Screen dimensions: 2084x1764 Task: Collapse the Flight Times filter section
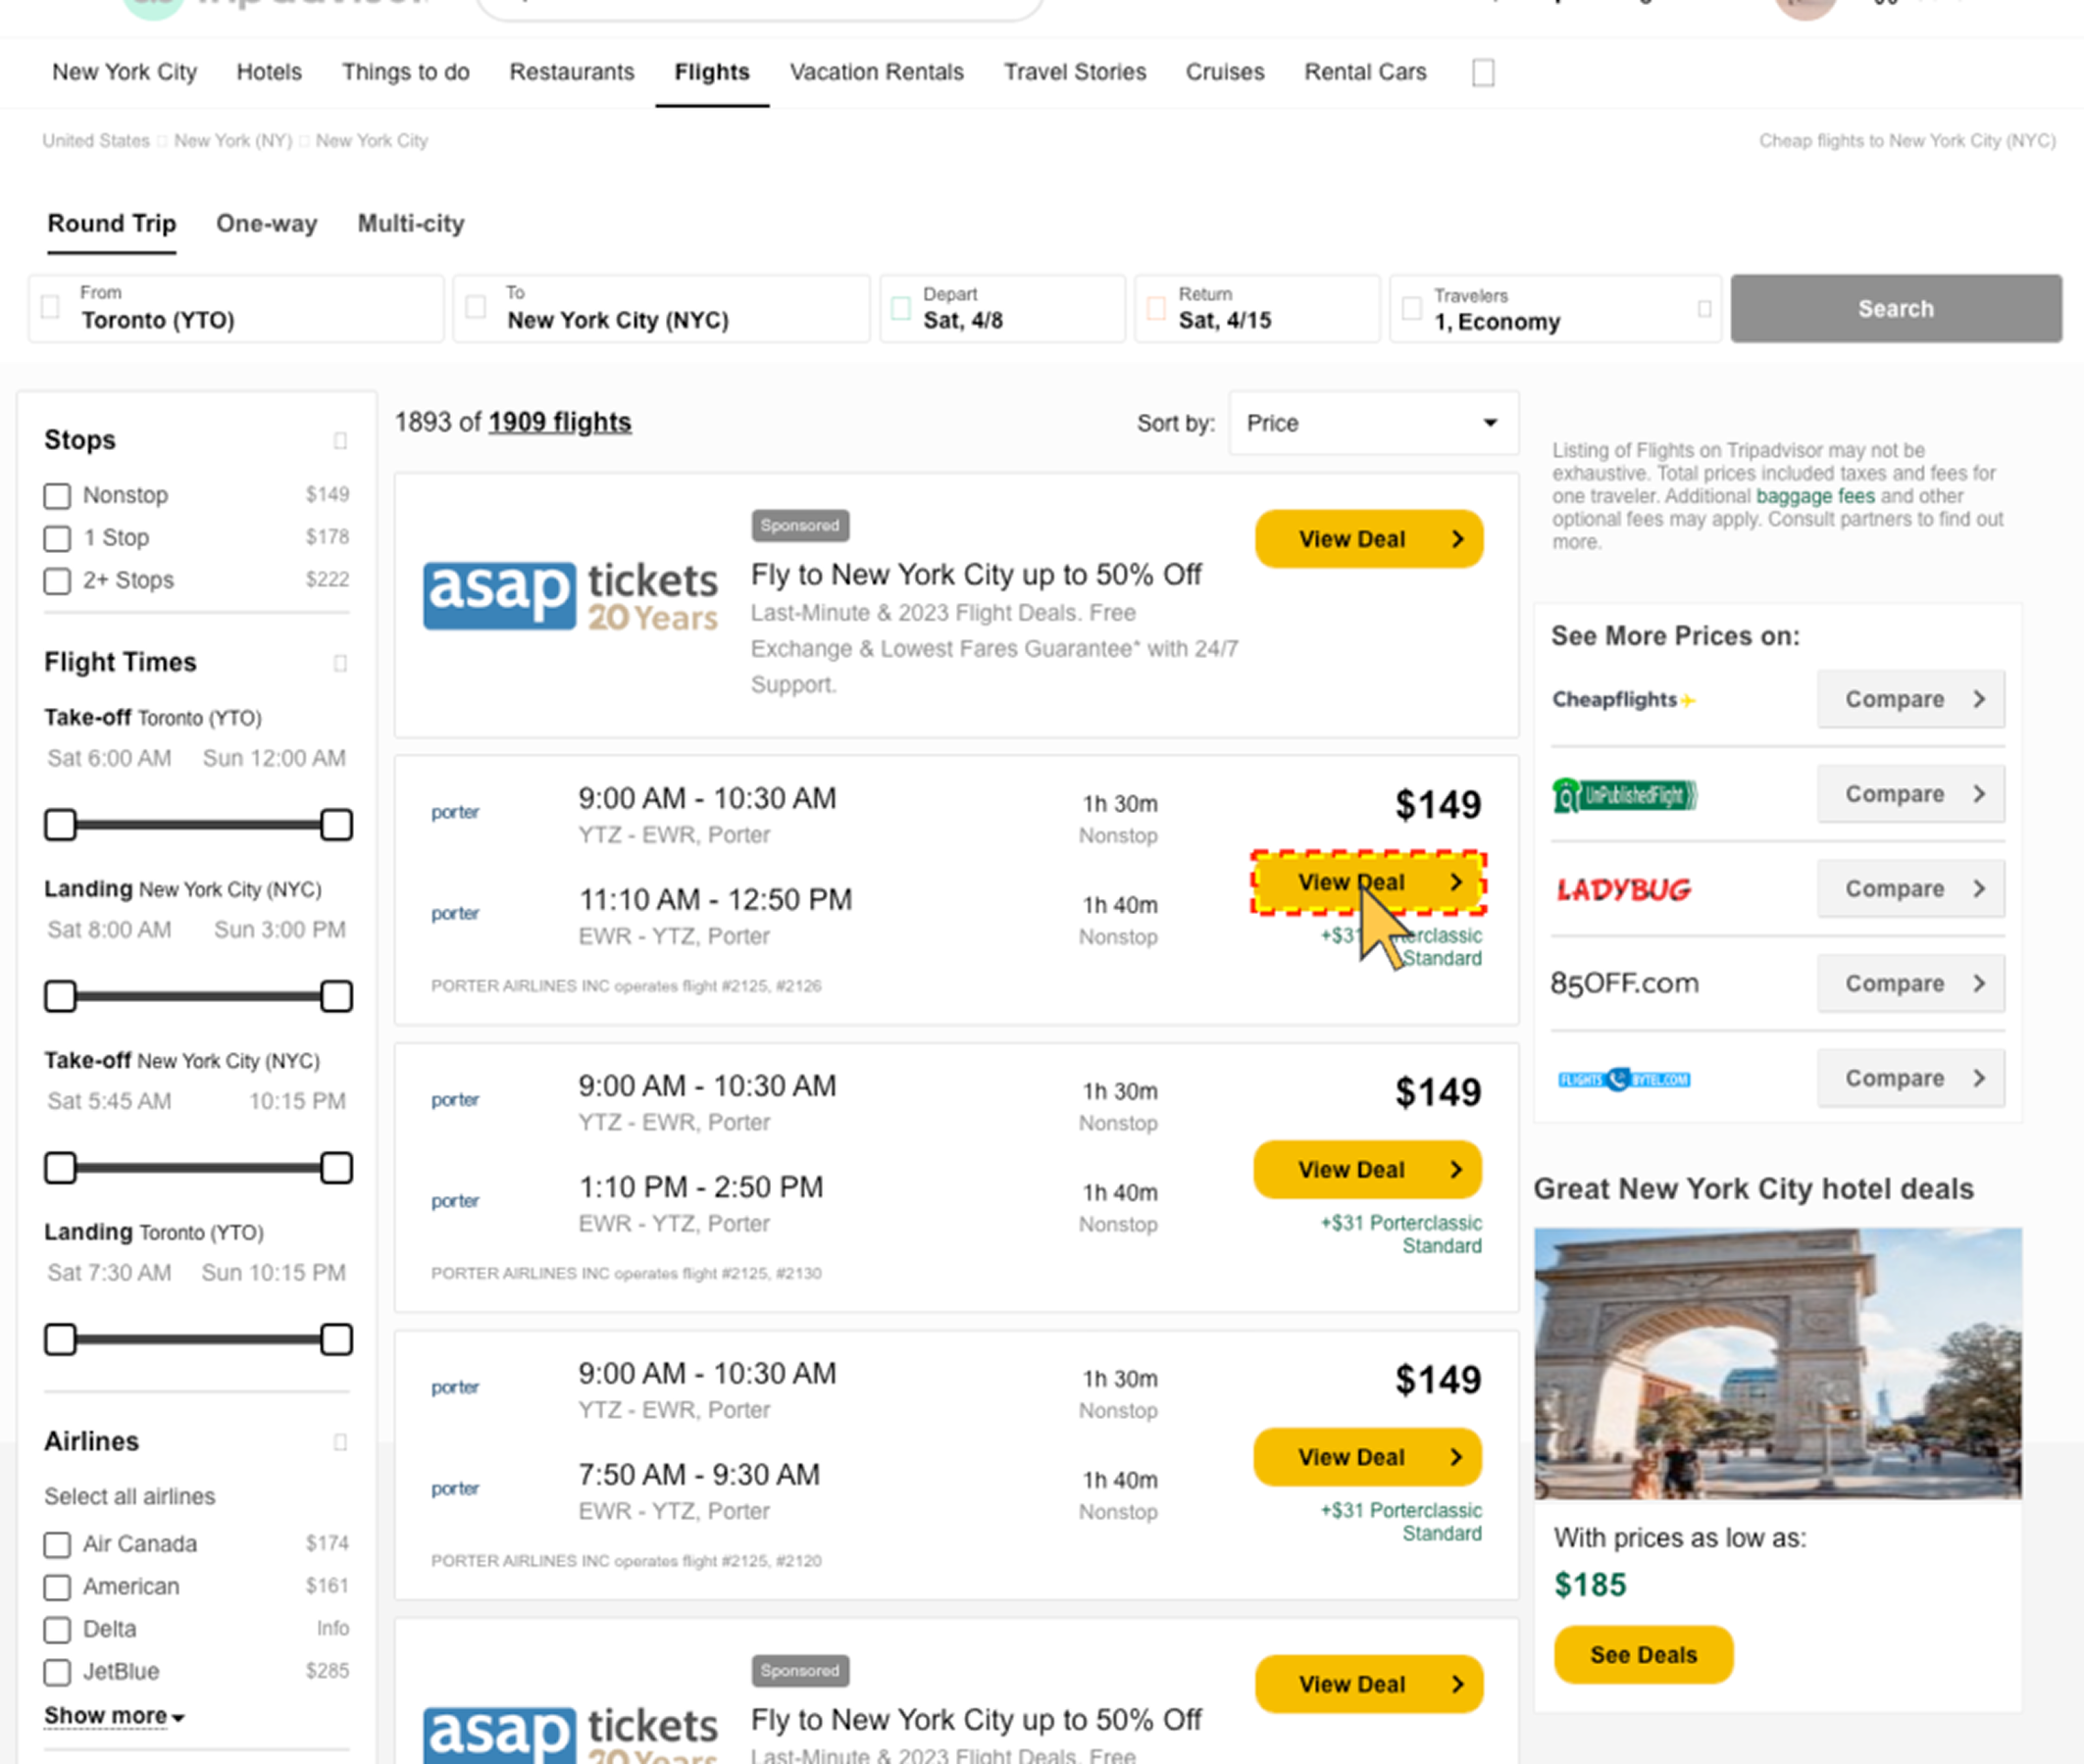pyautogui.click(x=340, y=663)
